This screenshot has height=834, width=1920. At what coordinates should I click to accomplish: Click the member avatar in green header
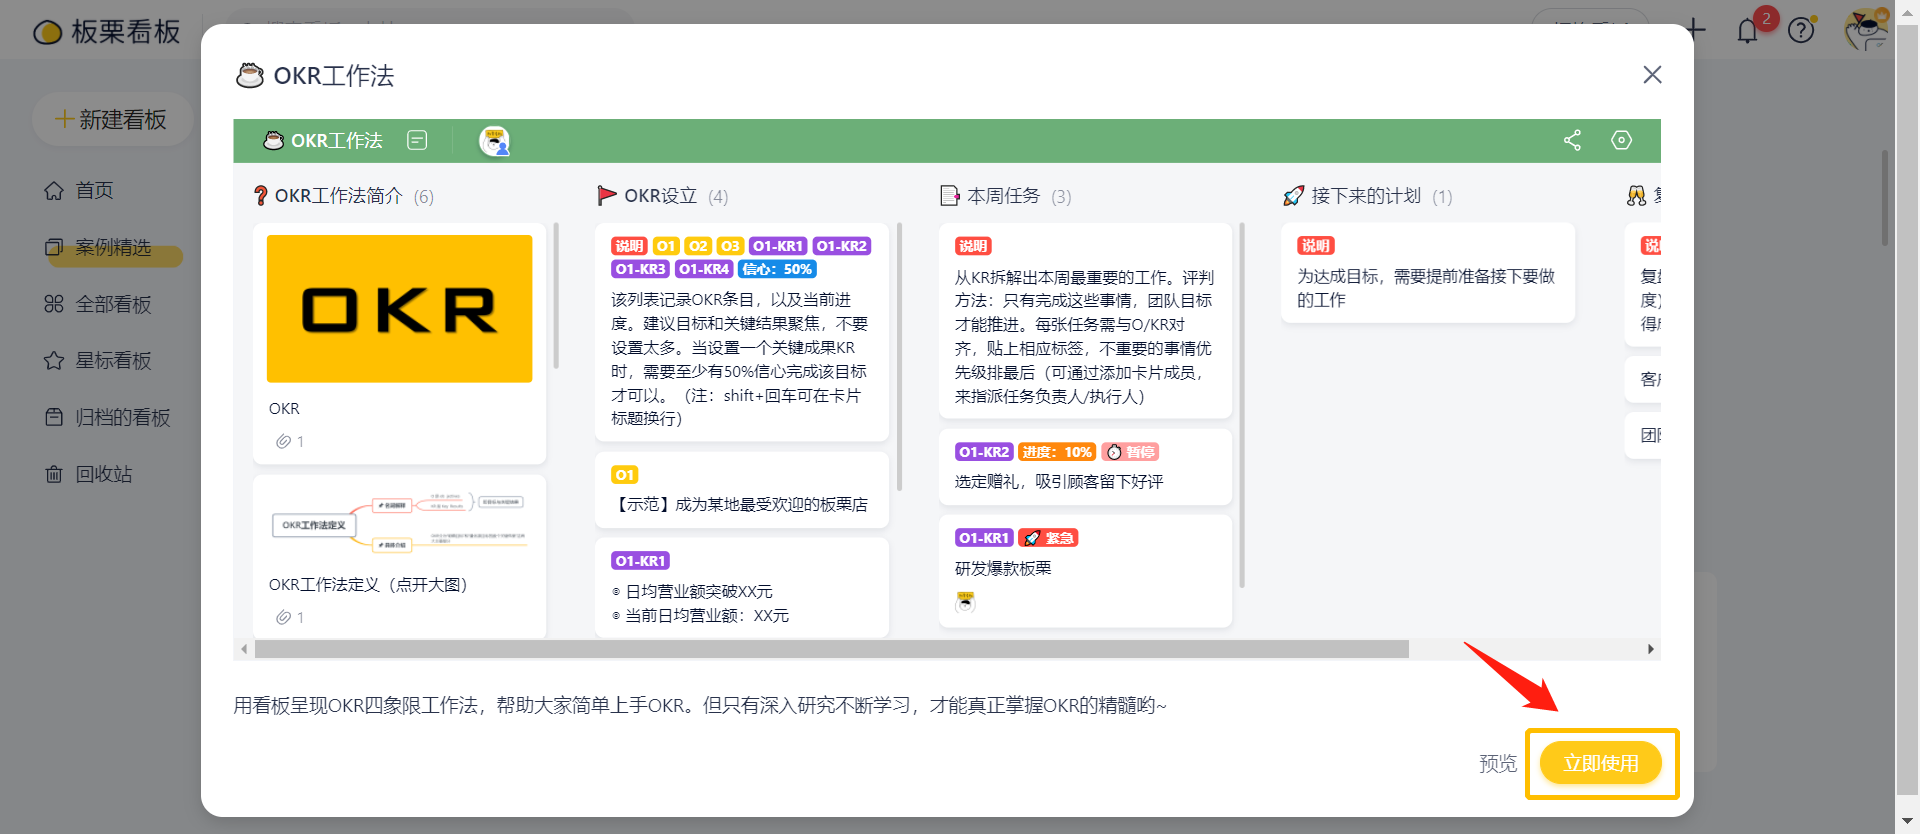point(494,141)
